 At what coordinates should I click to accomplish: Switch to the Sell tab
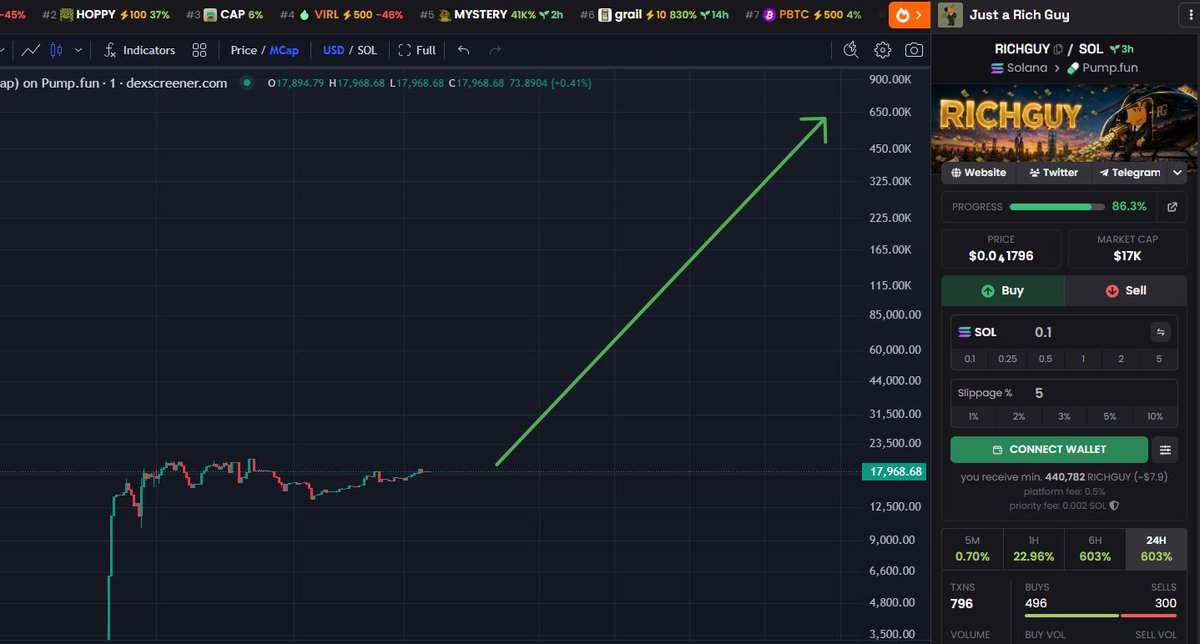(x=1126, y=291)
